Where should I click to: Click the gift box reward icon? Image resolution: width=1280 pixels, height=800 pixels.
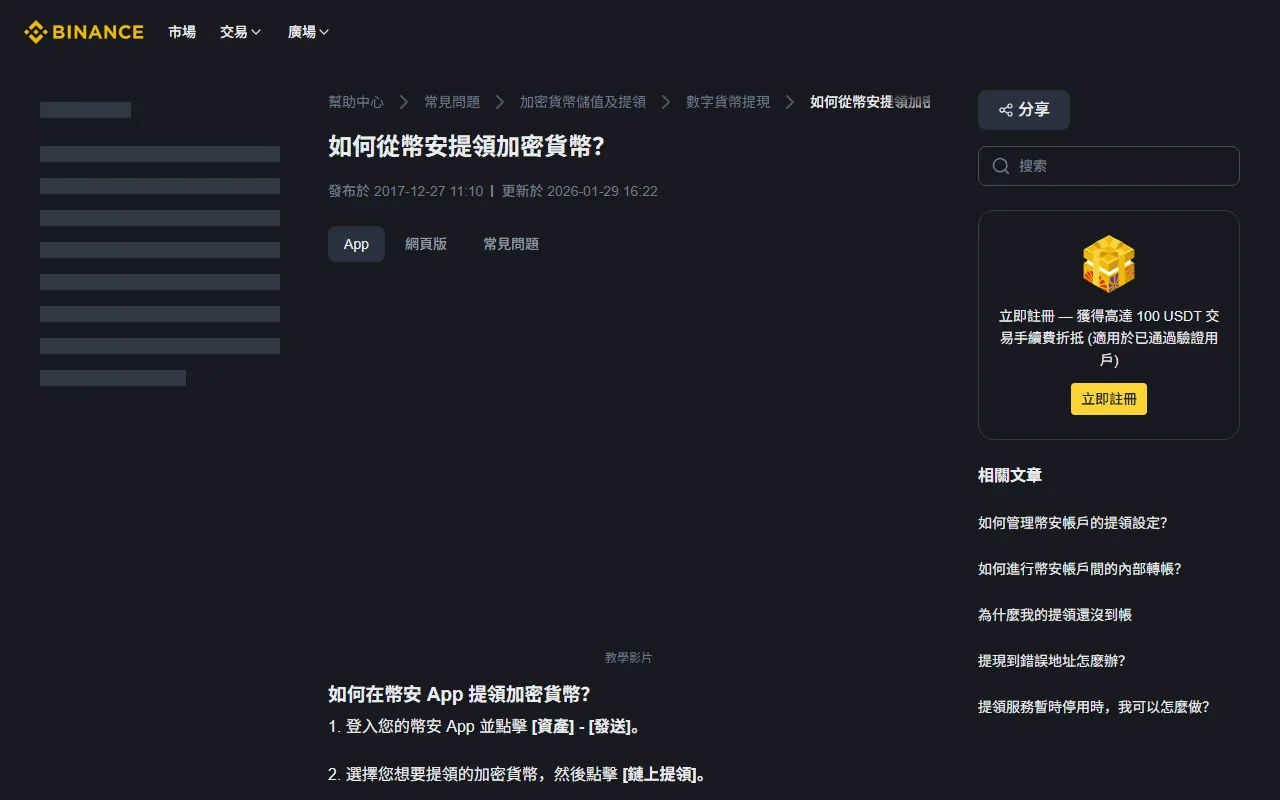[1109, 264]
